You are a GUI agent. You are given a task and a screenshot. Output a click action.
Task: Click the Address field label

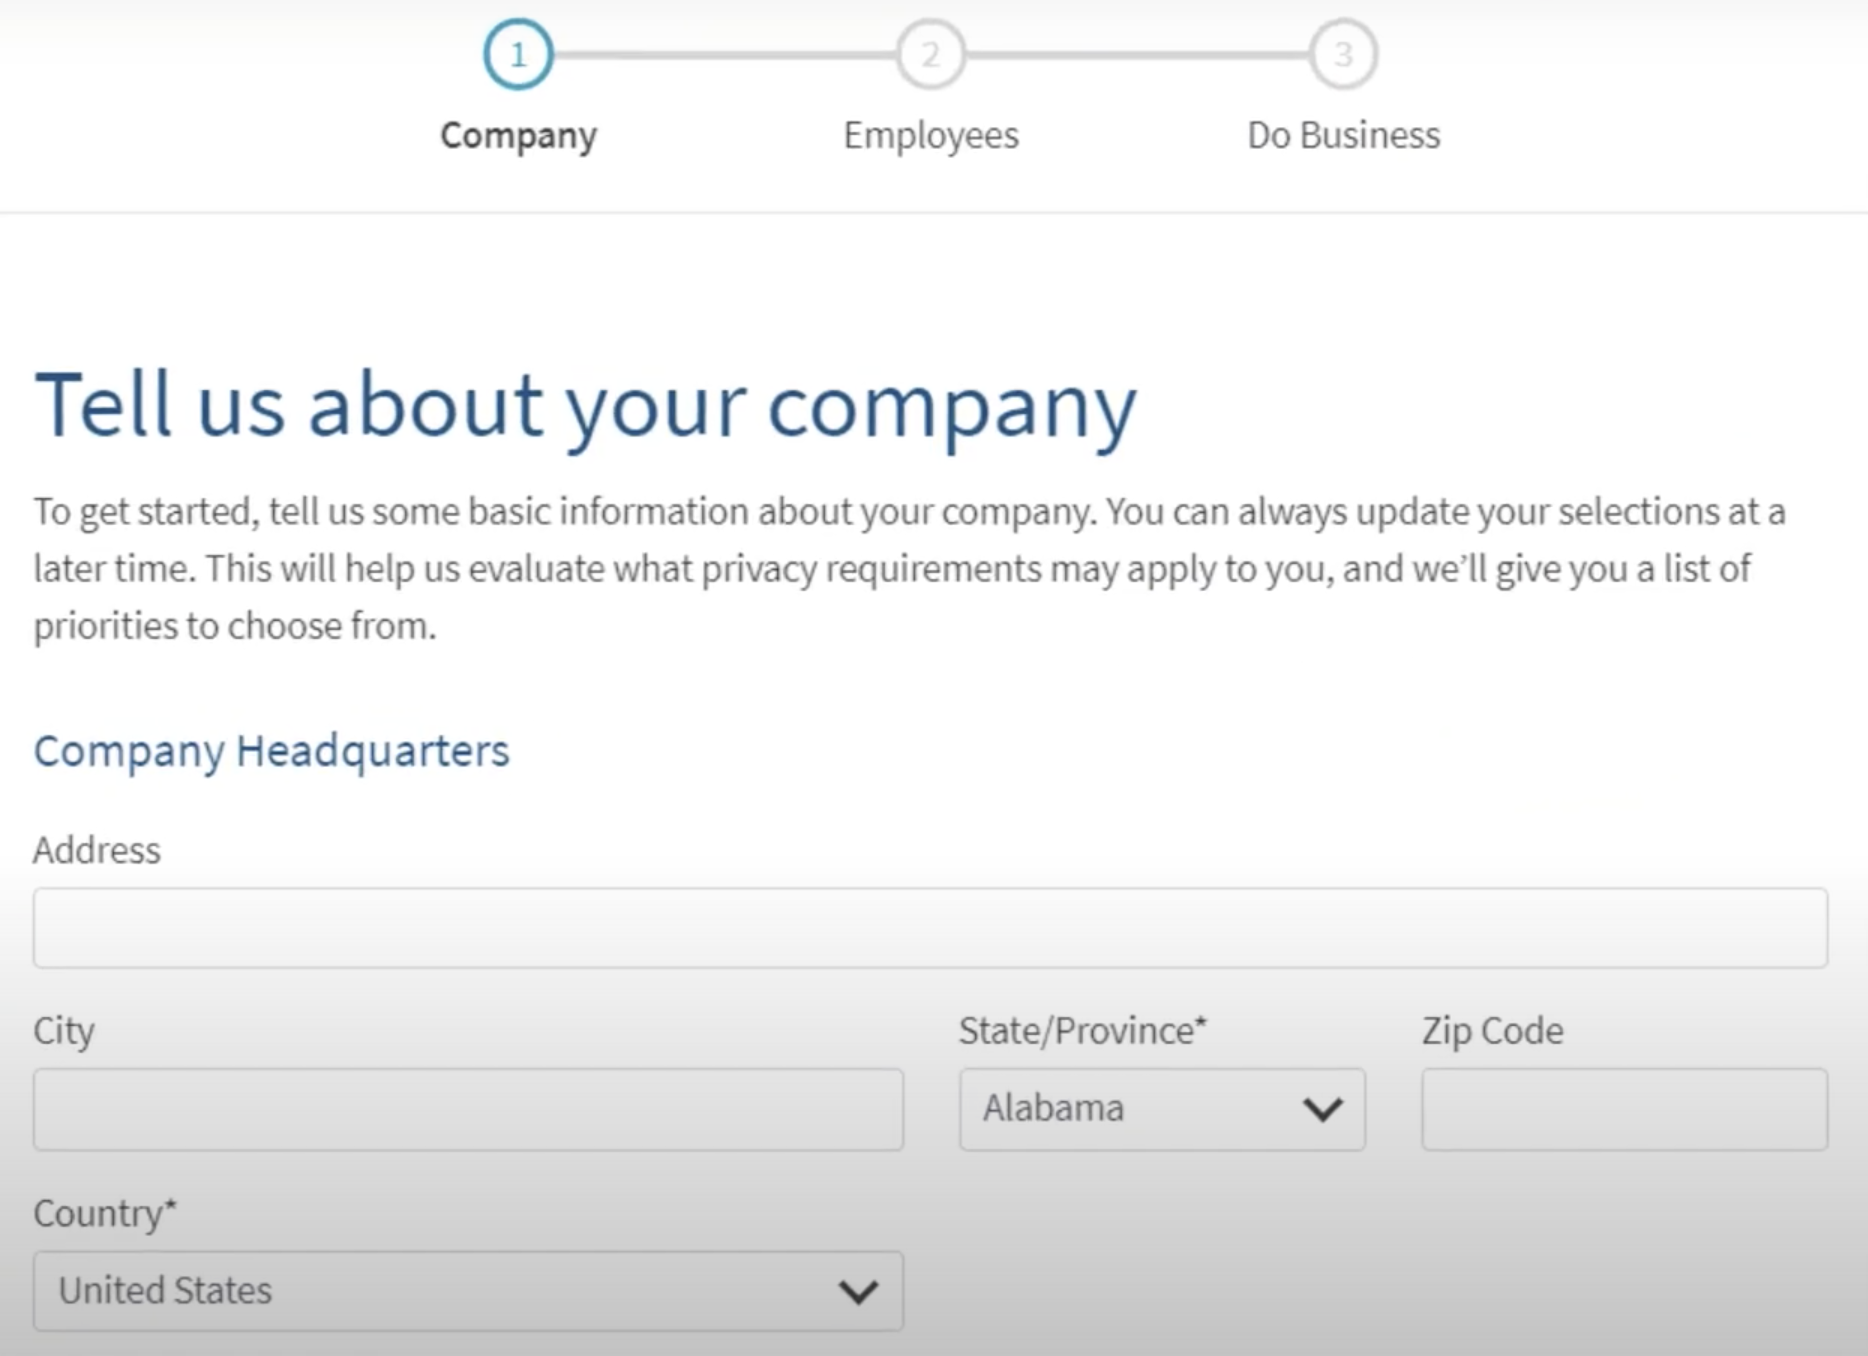pos(97,850)
